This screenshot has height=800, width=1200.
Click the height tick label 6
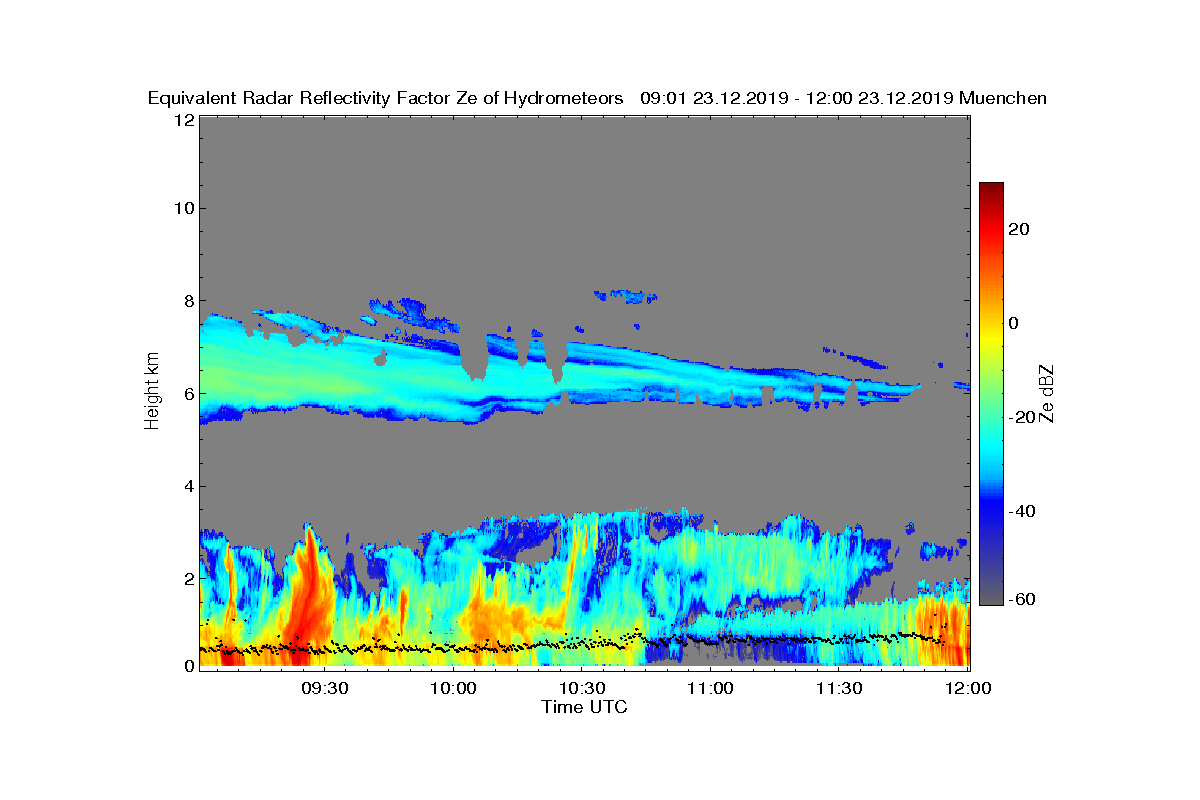point(188,394)
